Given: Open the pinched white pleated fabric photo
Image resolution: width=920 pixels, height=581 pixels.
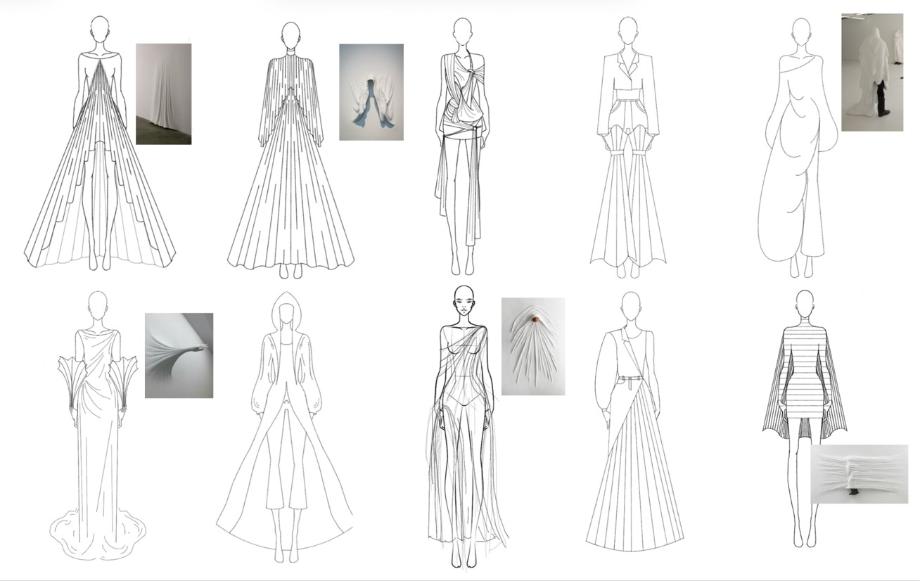Looking at the screenshot, I should click(859, 474).
